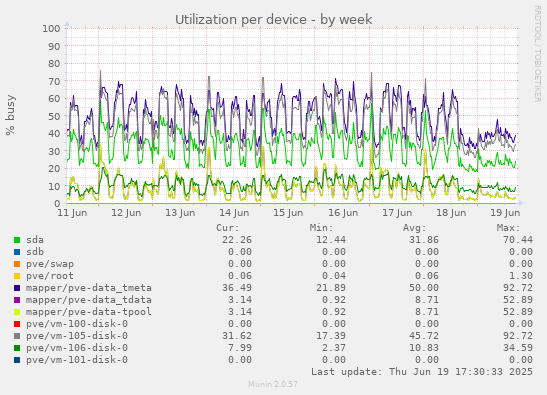The image size is (547, 395).
Task: Select the 'pve/vm-100-disk-0' legend label
Action: coord(77,324)
